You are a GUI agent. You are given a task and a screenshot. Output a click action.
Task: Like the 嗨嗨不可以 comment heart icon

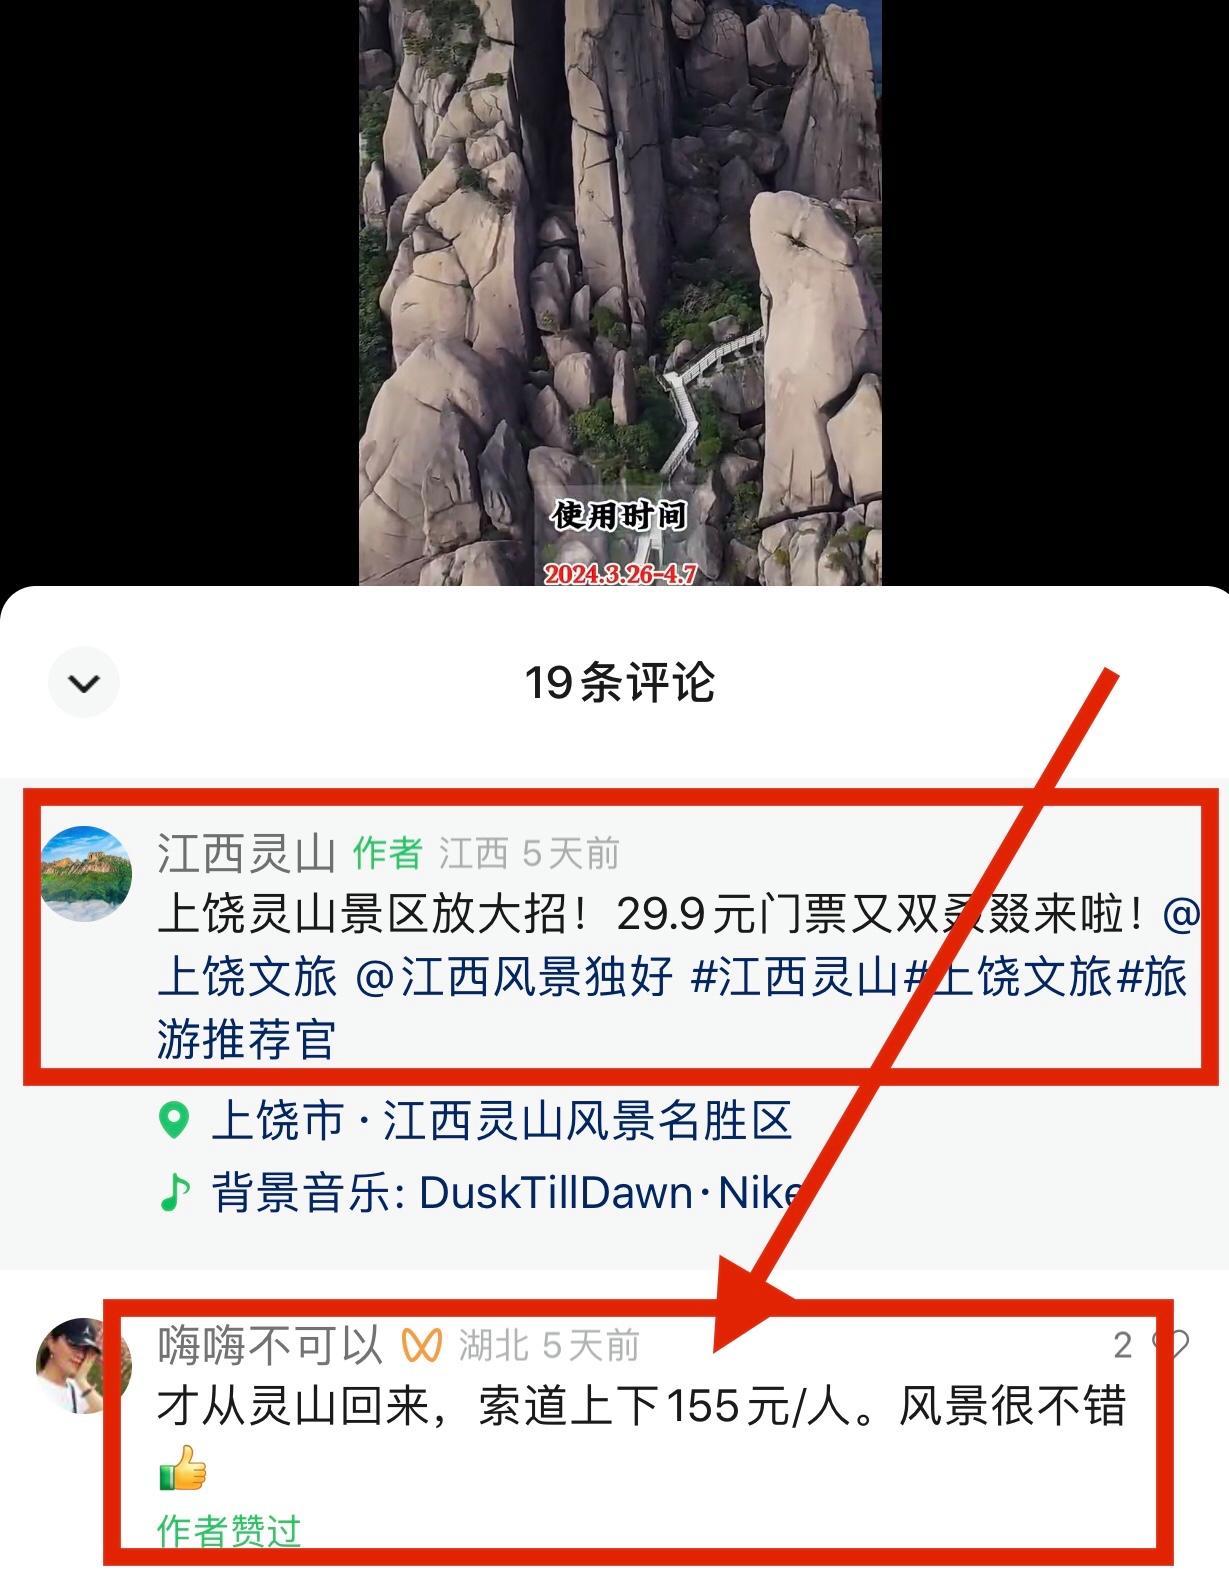(x=1171, y=1345)
